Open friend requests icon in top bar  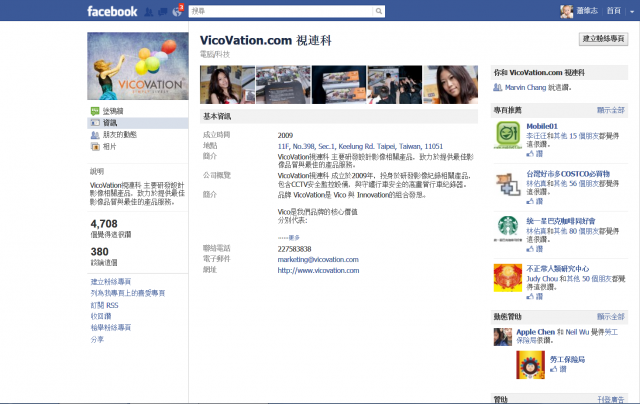[x=149, y=12]
